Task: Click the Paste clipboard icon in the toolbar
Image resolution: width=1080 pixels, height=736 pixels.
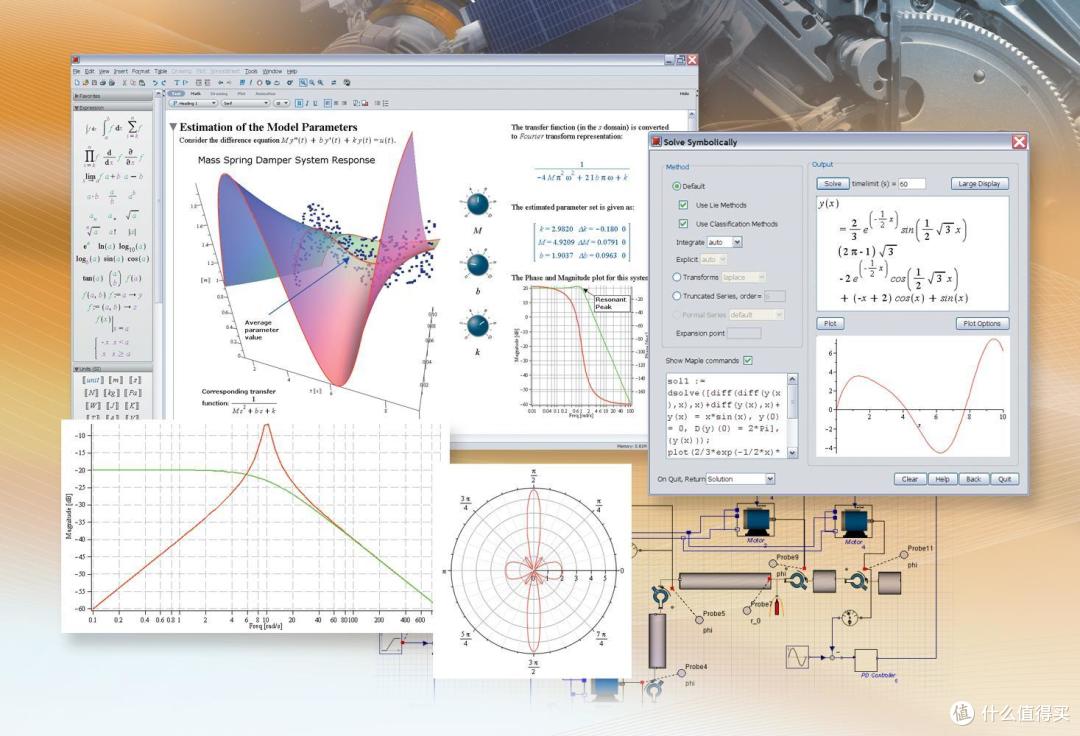Action: point(142,83)
